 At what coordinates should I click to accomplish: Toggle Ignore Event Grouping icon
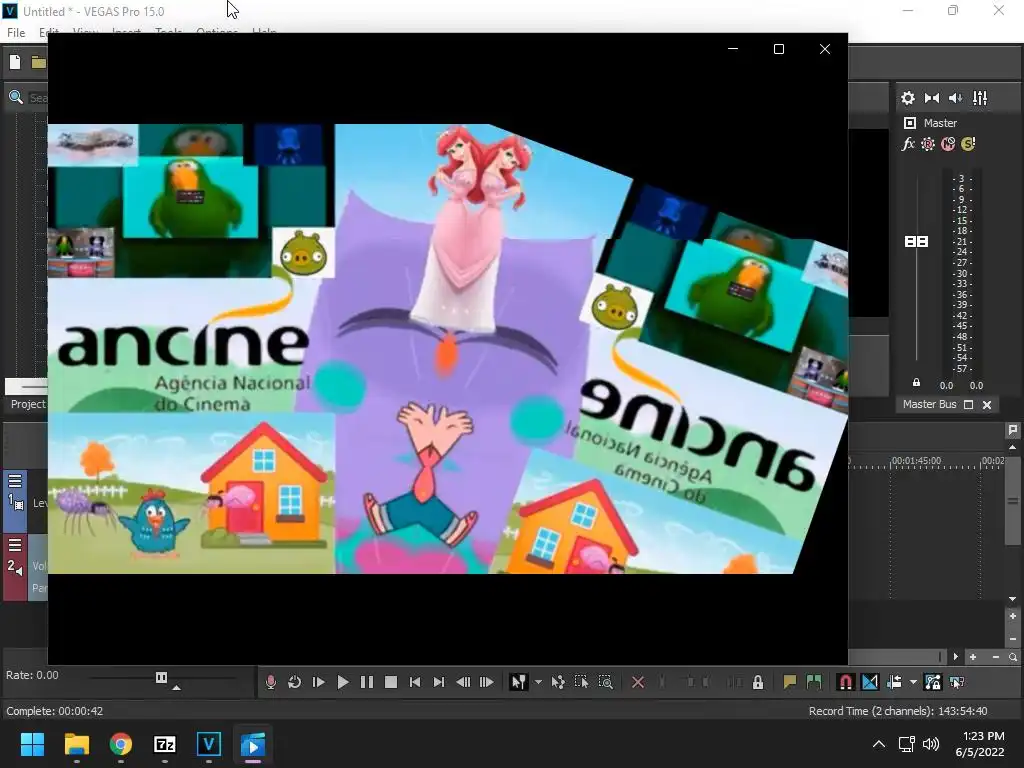957,682
